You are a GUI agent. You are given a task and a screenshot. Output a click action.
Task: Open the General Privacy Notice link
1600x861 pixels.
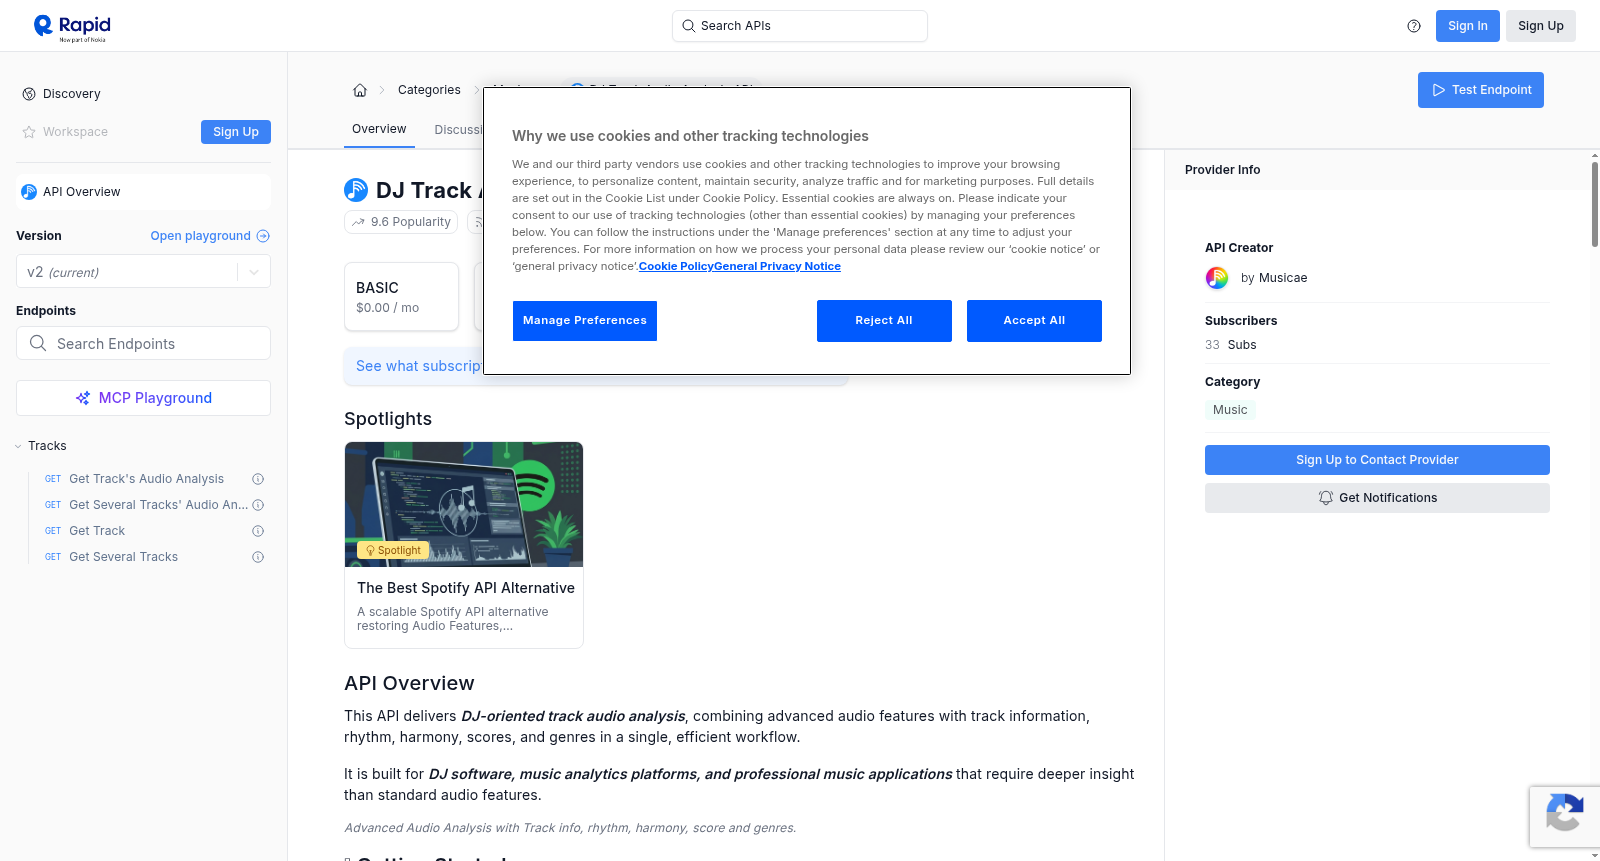[x=777, y=266]
